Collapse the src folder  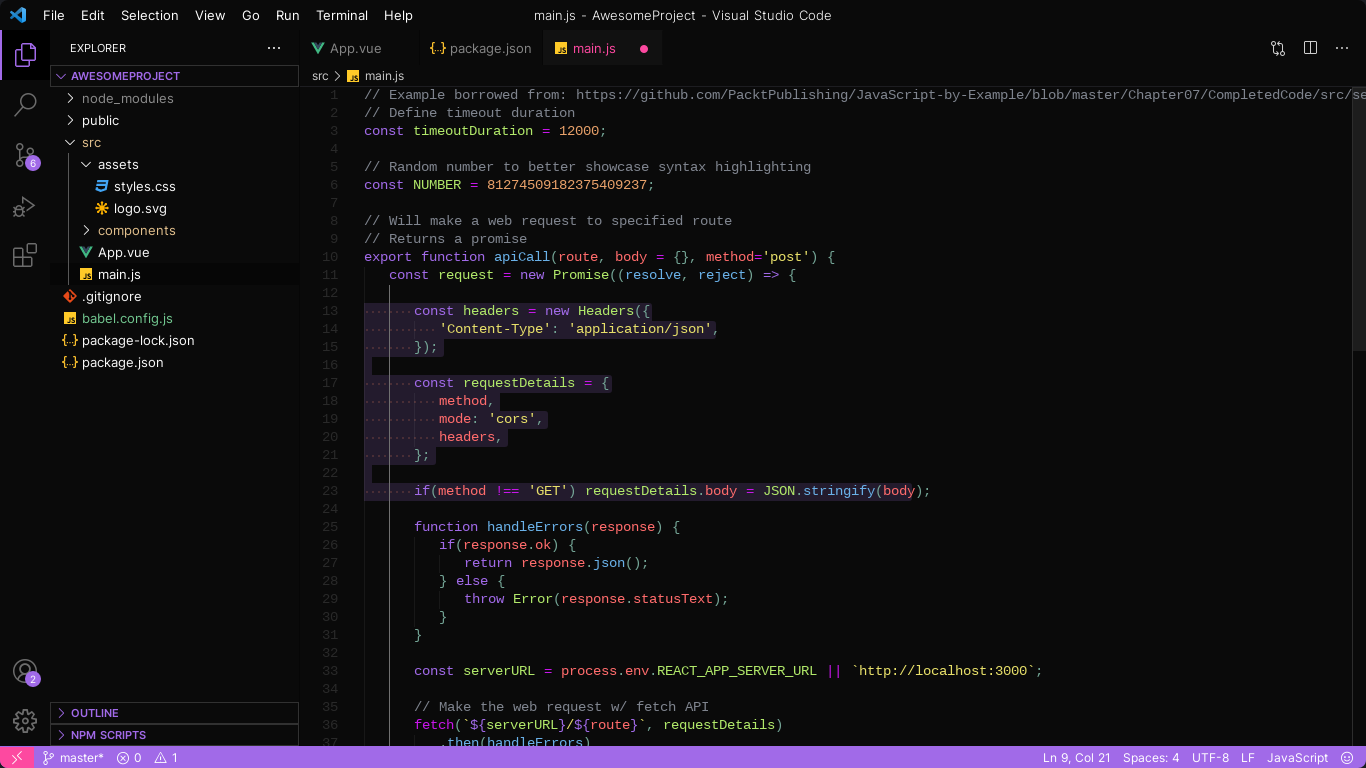[x=91, y=142]
